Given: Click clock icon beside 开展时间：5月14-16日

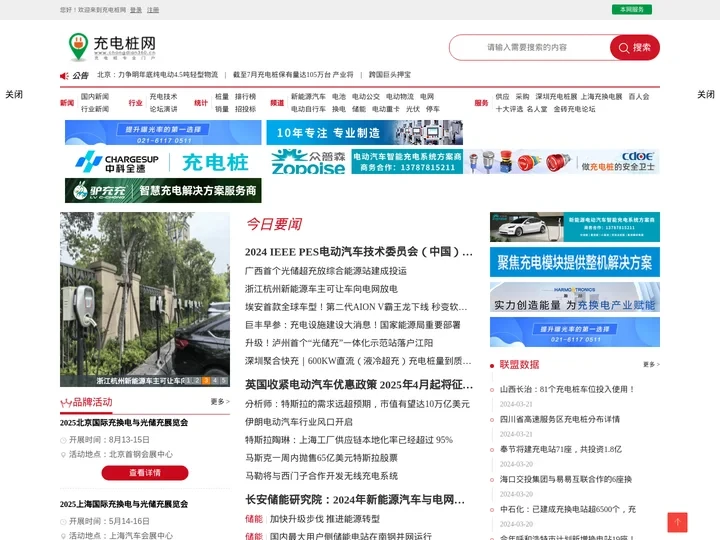Looking at the screenshot, I should (63, 522).
